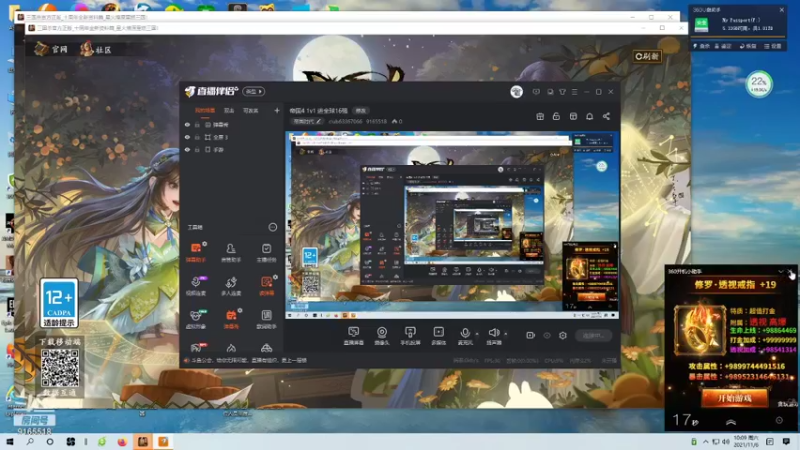Open 官网 link in the game window
The width and height of the screenshot is (800, 450).
tap(51, 49)
